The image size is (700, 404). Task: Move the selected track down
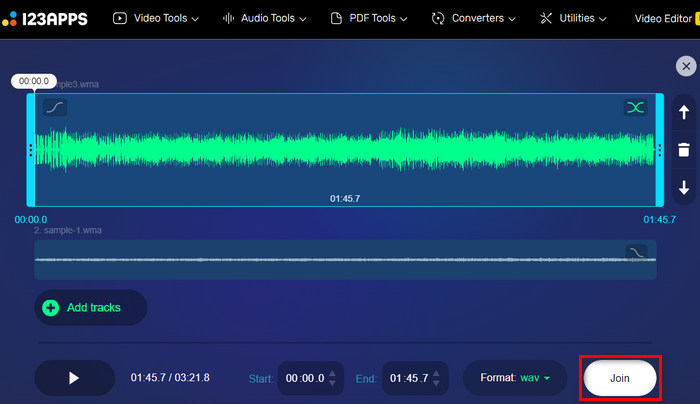[x=684, y=187]
